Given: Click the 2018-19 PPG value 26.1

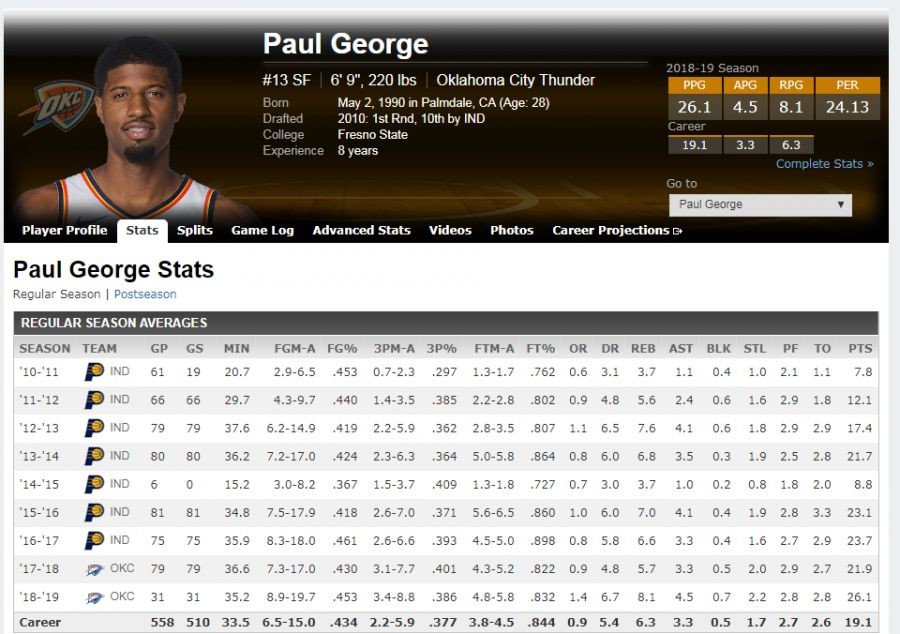Looking at the screenshot, I should tap(695, 107).
